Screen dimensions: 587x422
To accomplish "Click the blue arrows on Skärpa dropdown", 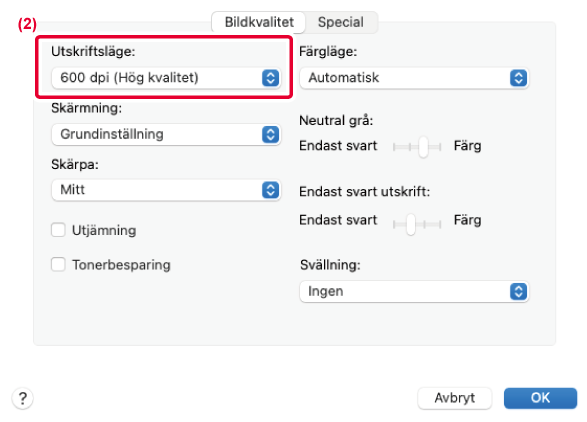I will 270,190.
